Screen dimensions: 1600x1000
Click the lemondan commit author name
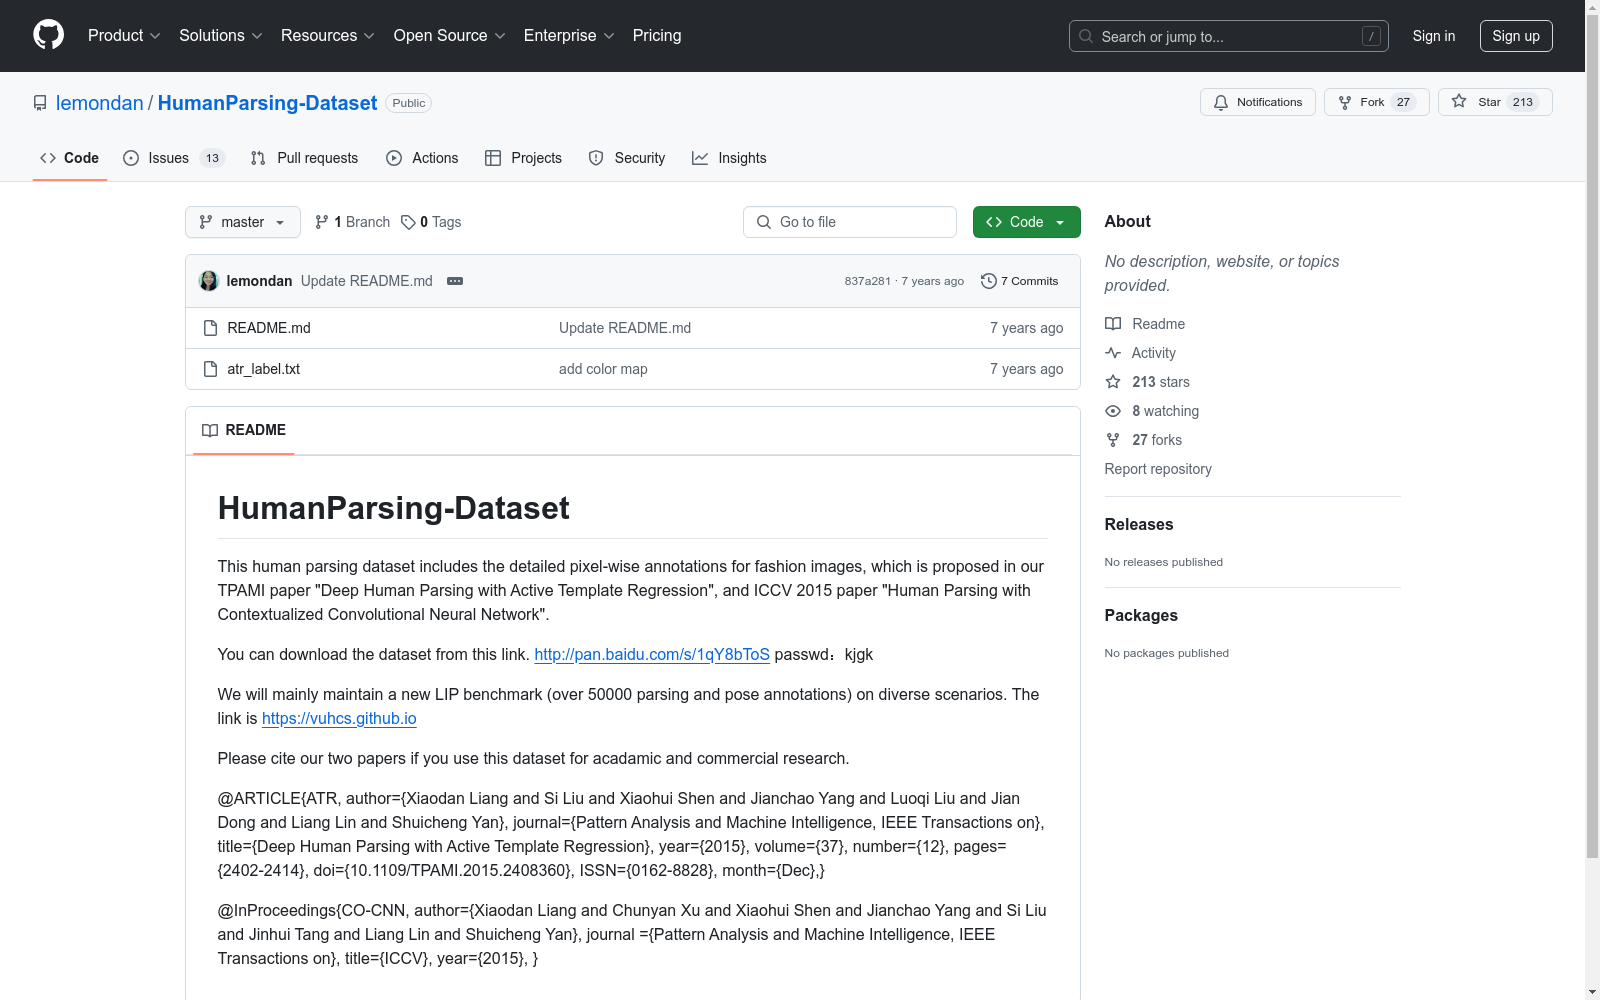(x=260, y=281)
